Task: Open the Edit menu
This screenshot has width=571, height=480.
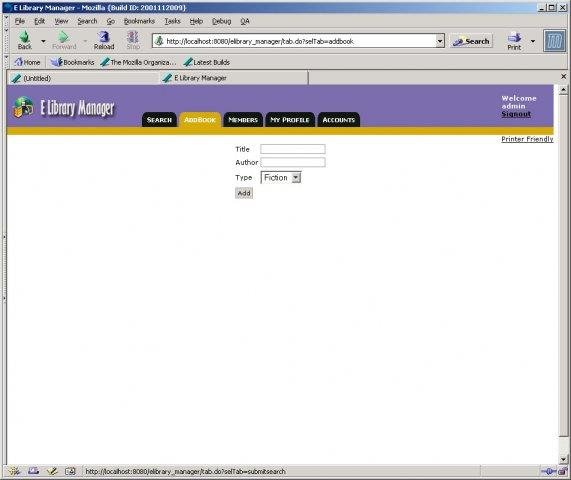Action: tap(39, 21)
